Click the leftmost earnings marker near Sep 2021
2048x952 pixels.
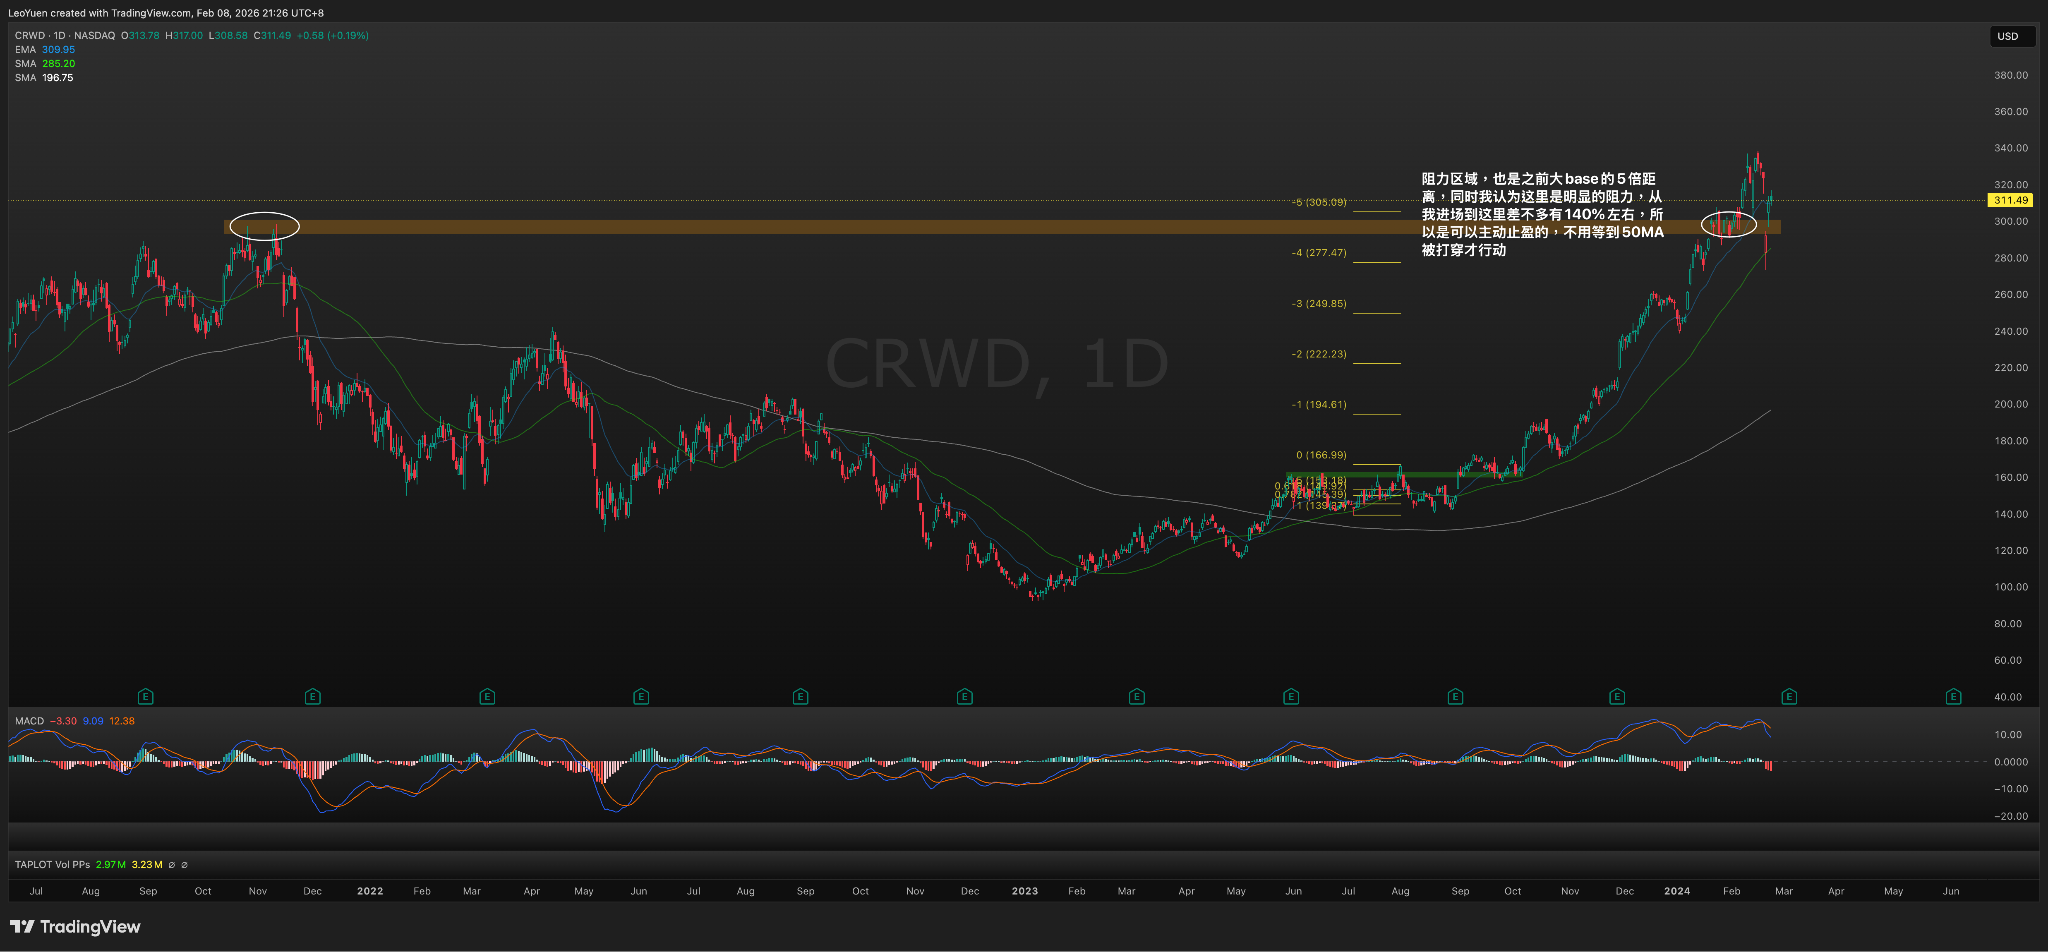pyautogui.click(x=145, y=696)
